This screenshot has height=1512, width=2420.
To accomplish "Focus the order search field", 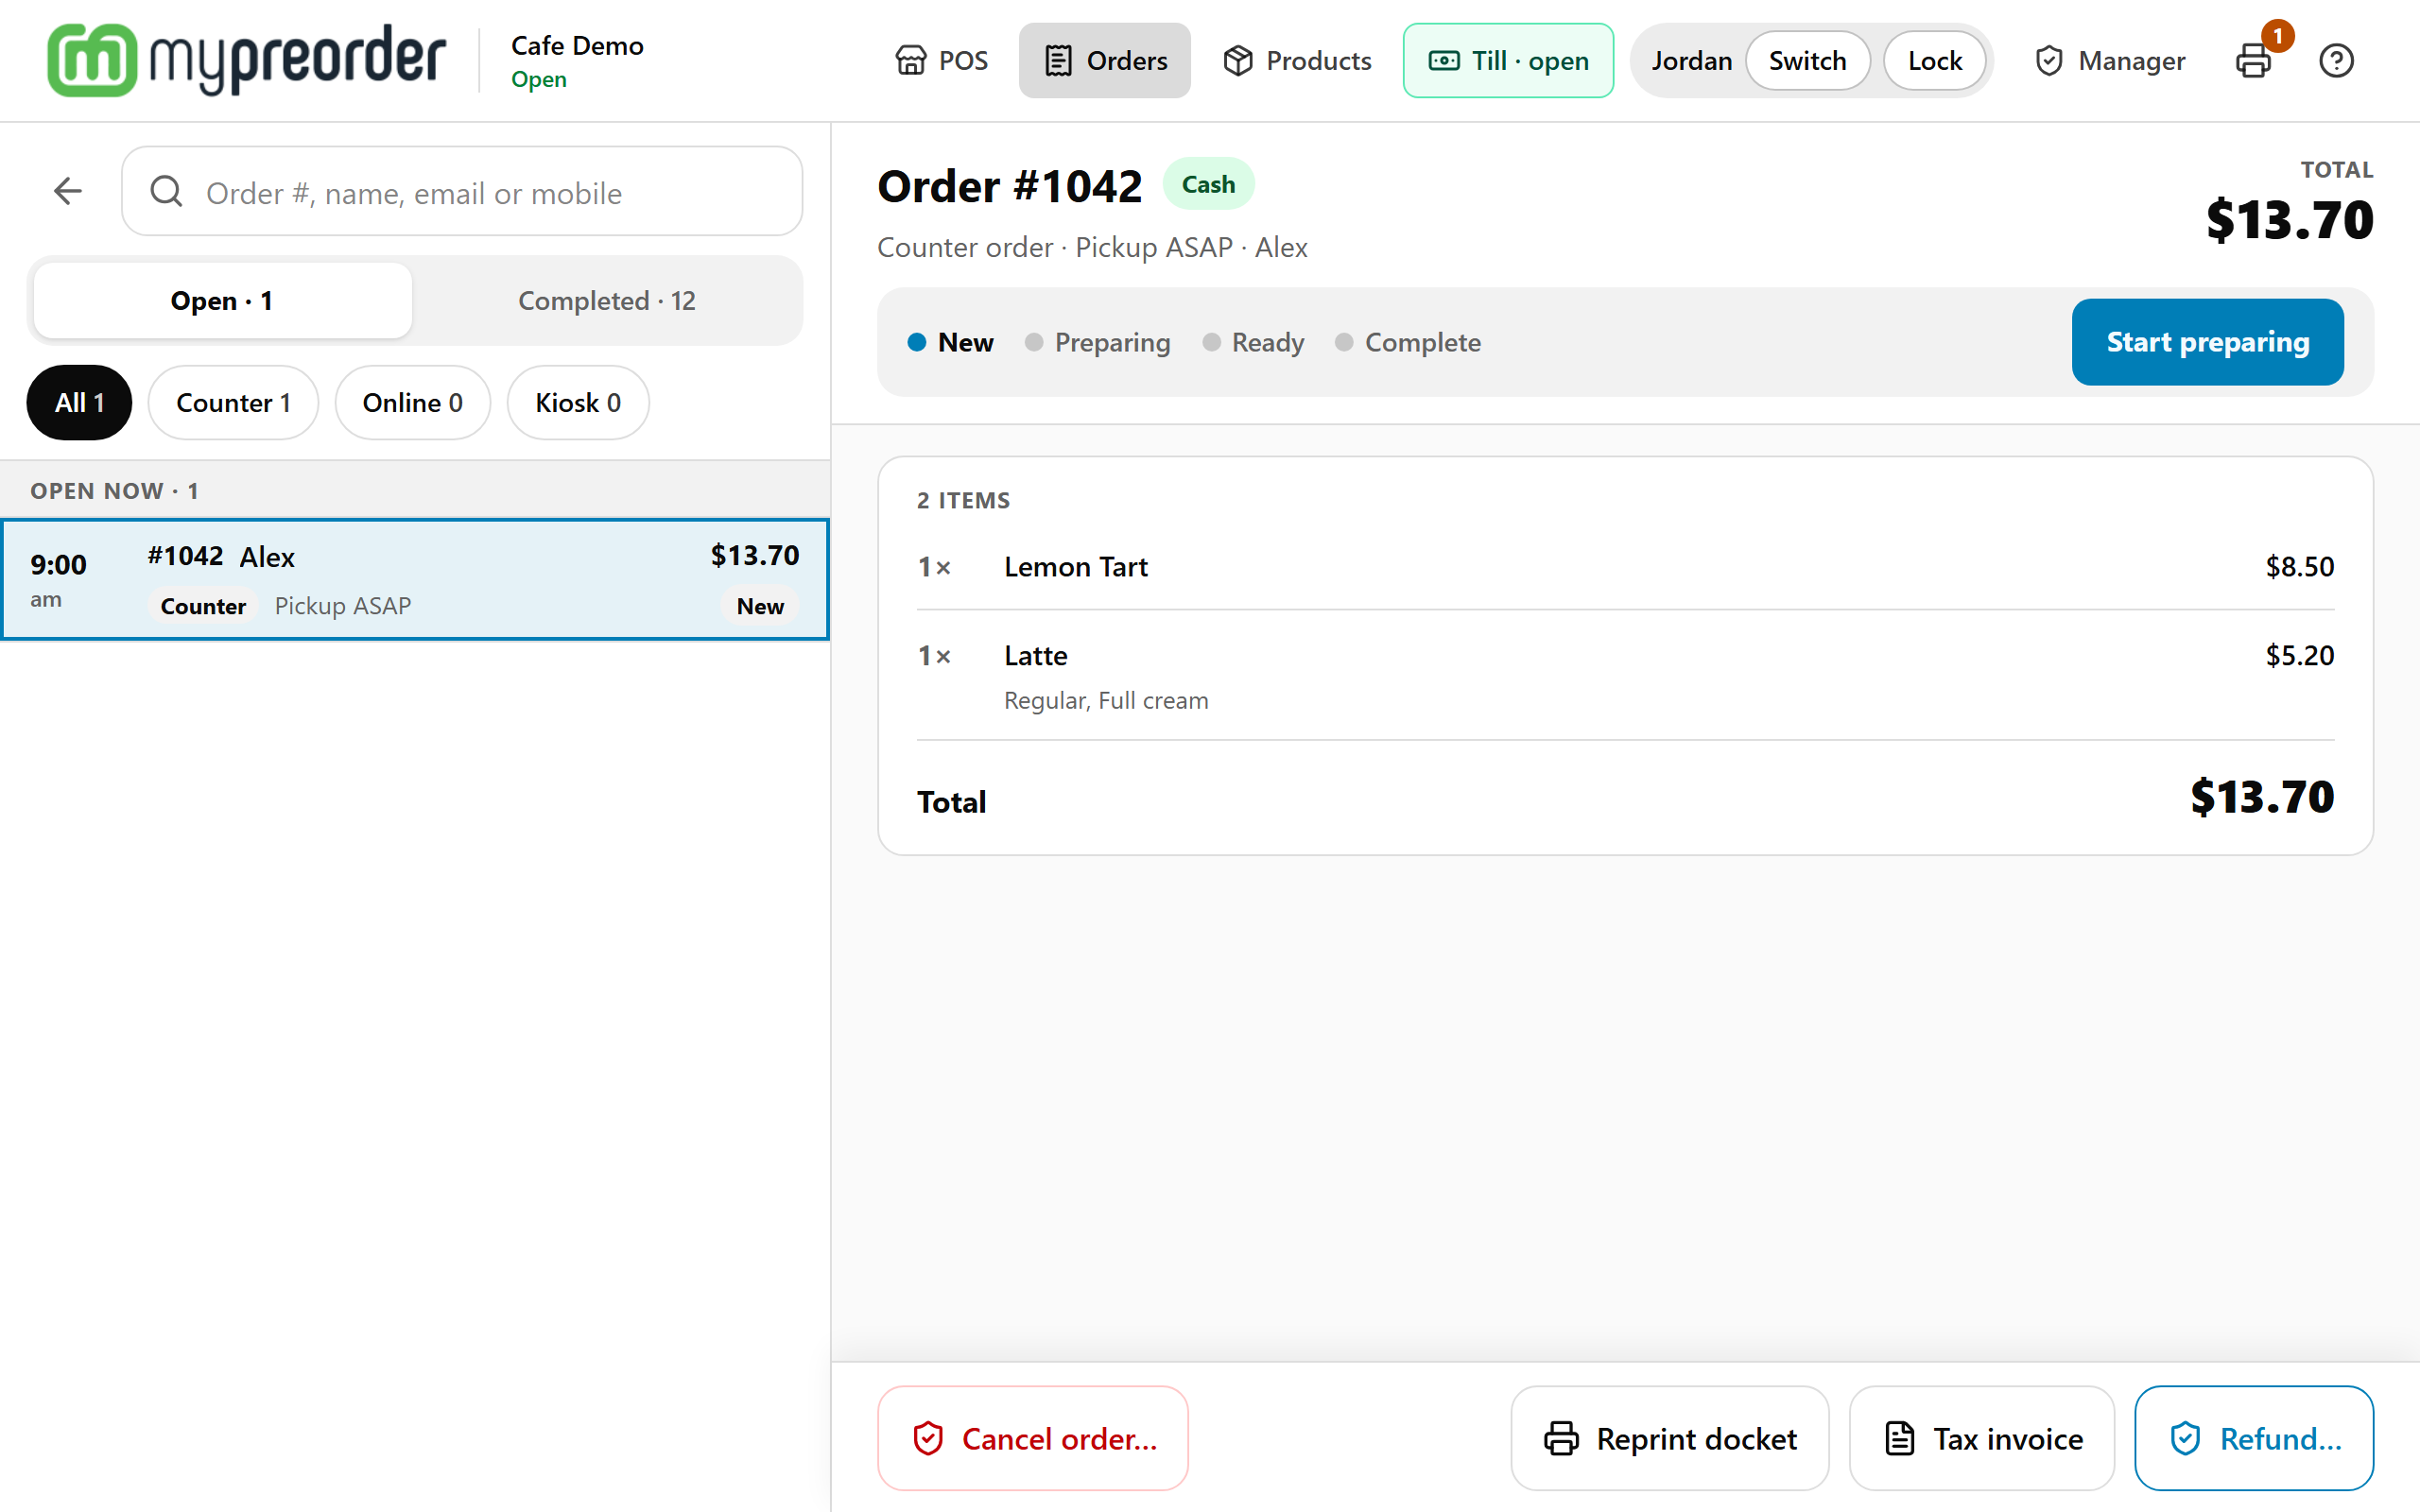I will (462, 191).
